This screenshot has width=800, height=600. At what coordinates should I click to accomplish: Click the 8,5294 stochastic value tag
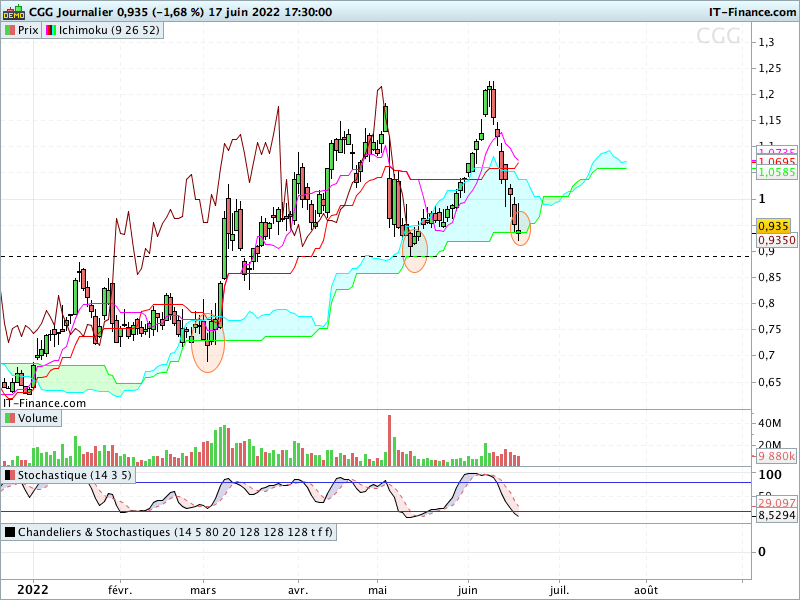pyautogui.click(x=777, y=515)
